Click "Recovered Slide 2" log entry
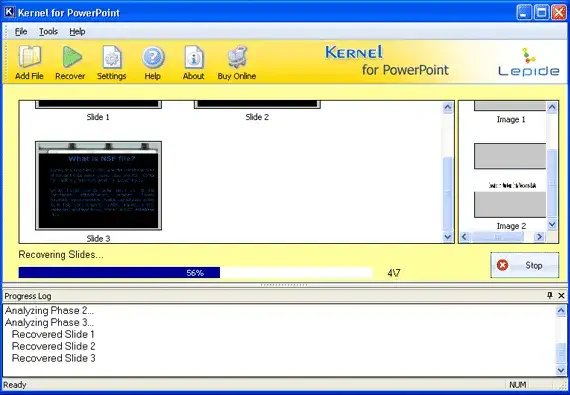This screenshot has width=570, height=395. point(53,346)
